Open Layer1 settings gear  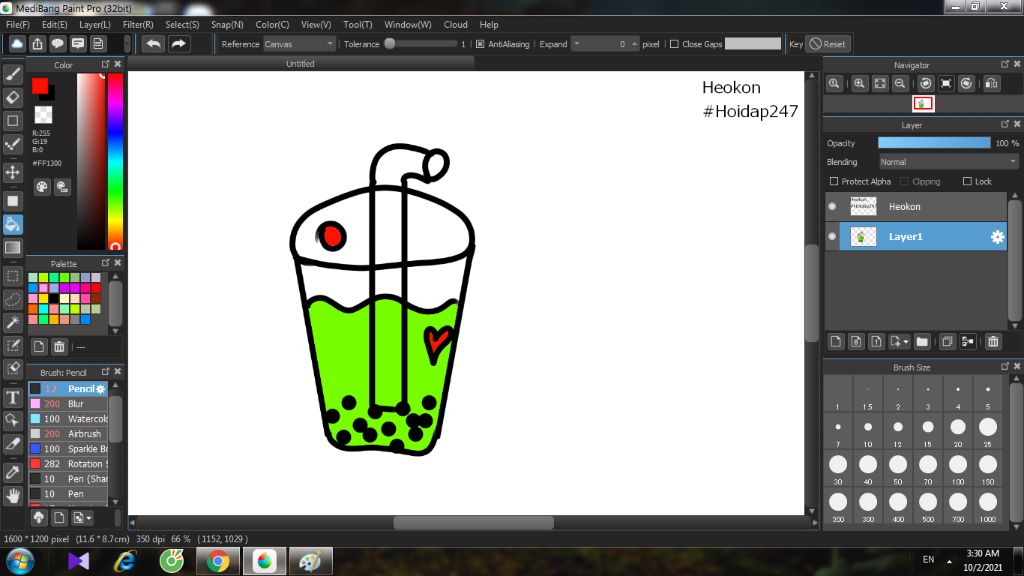coord(997,237)
